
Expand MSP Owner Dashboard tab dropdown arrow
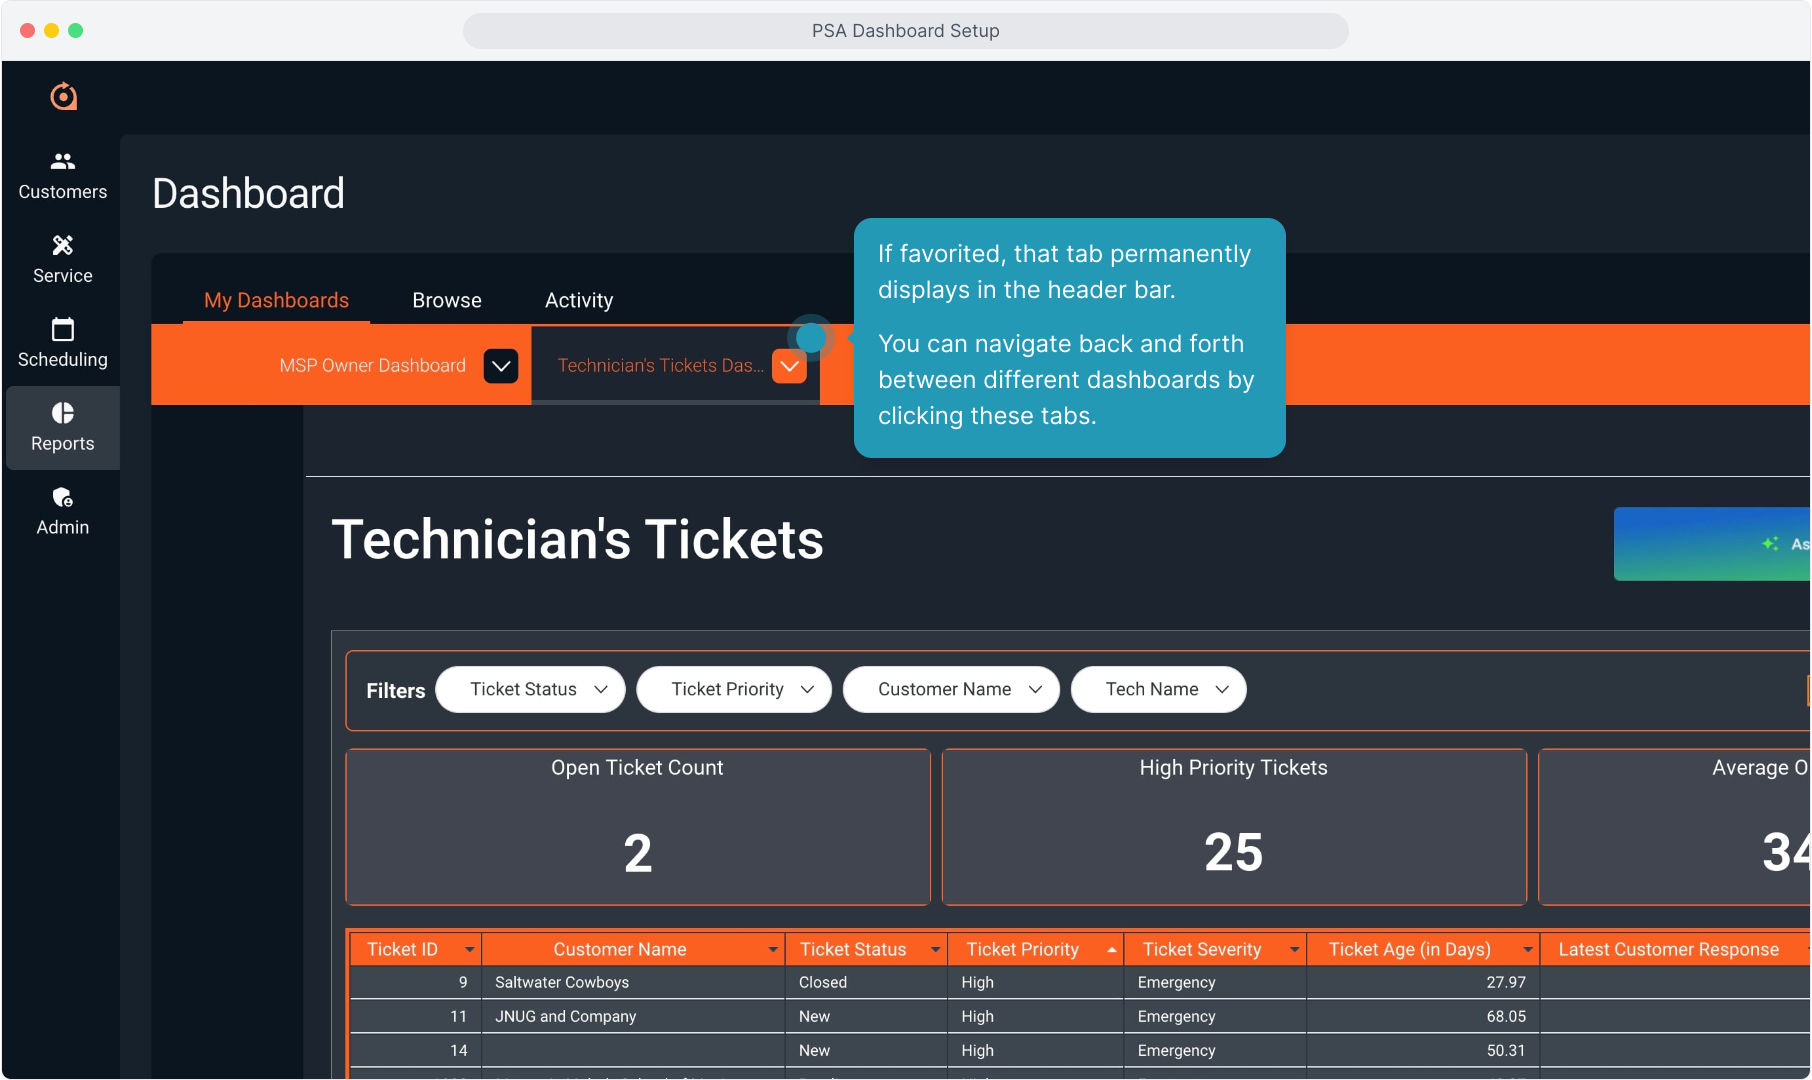click(501, 366)
